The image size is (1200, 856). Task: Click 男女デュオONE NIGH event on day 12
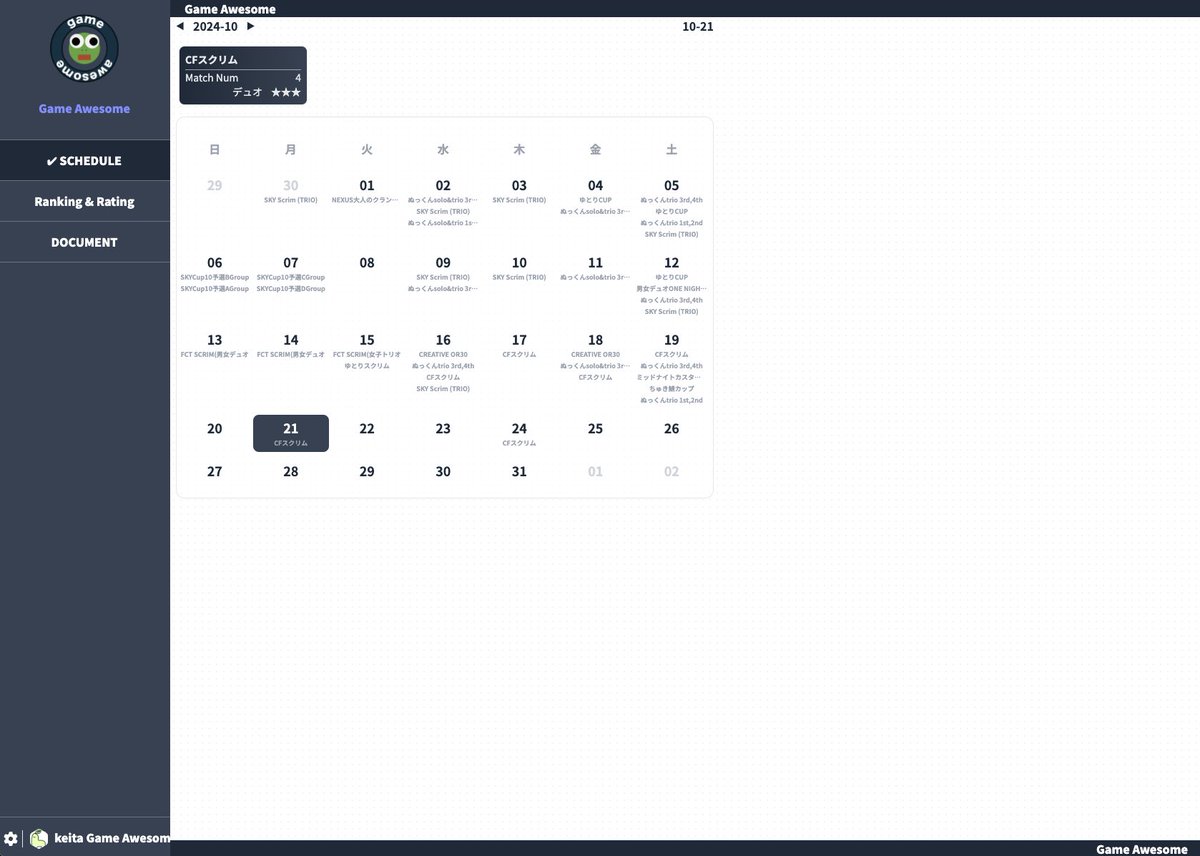pos(671,289)
